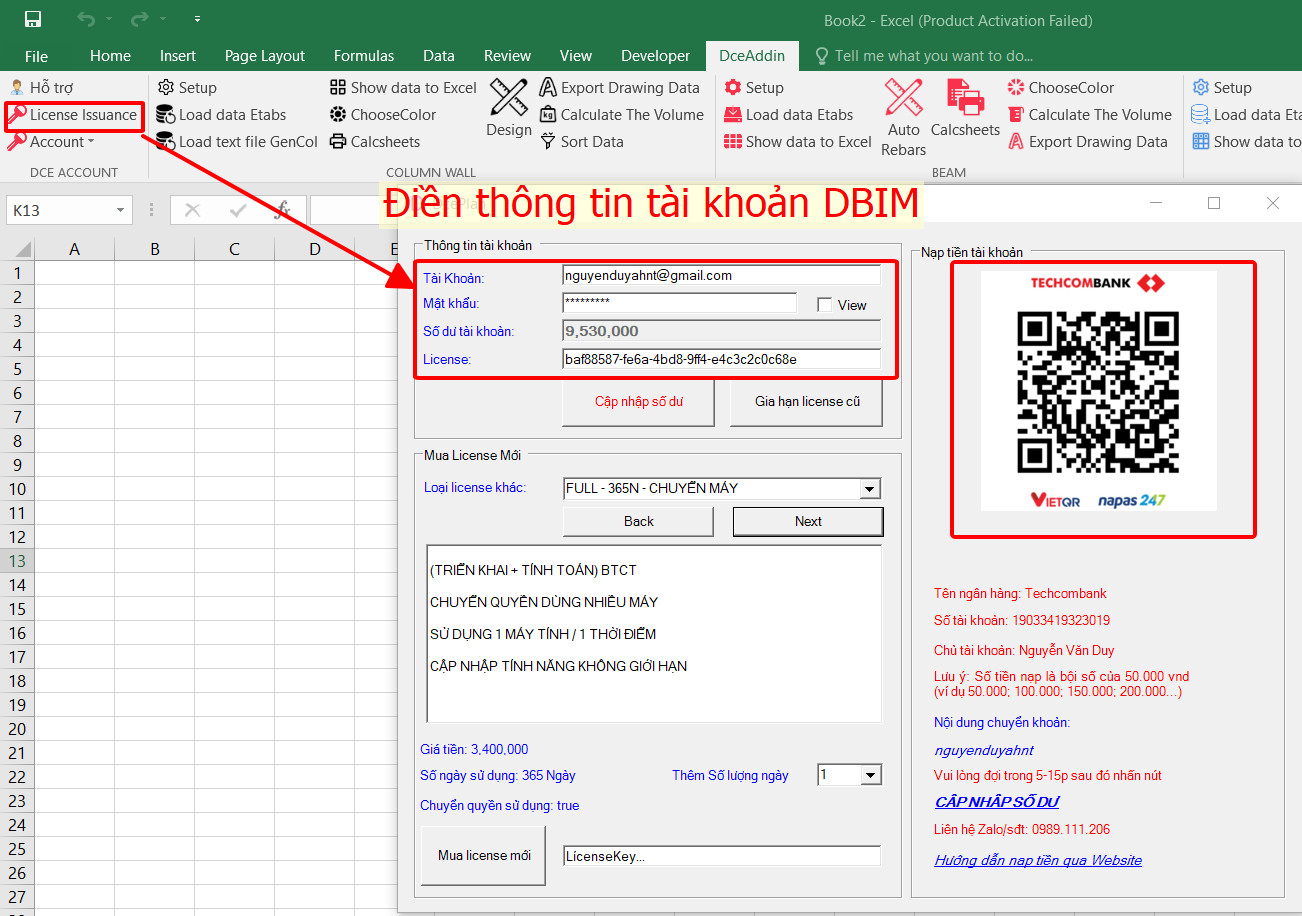Click the Tài Khoản email field

721,275
